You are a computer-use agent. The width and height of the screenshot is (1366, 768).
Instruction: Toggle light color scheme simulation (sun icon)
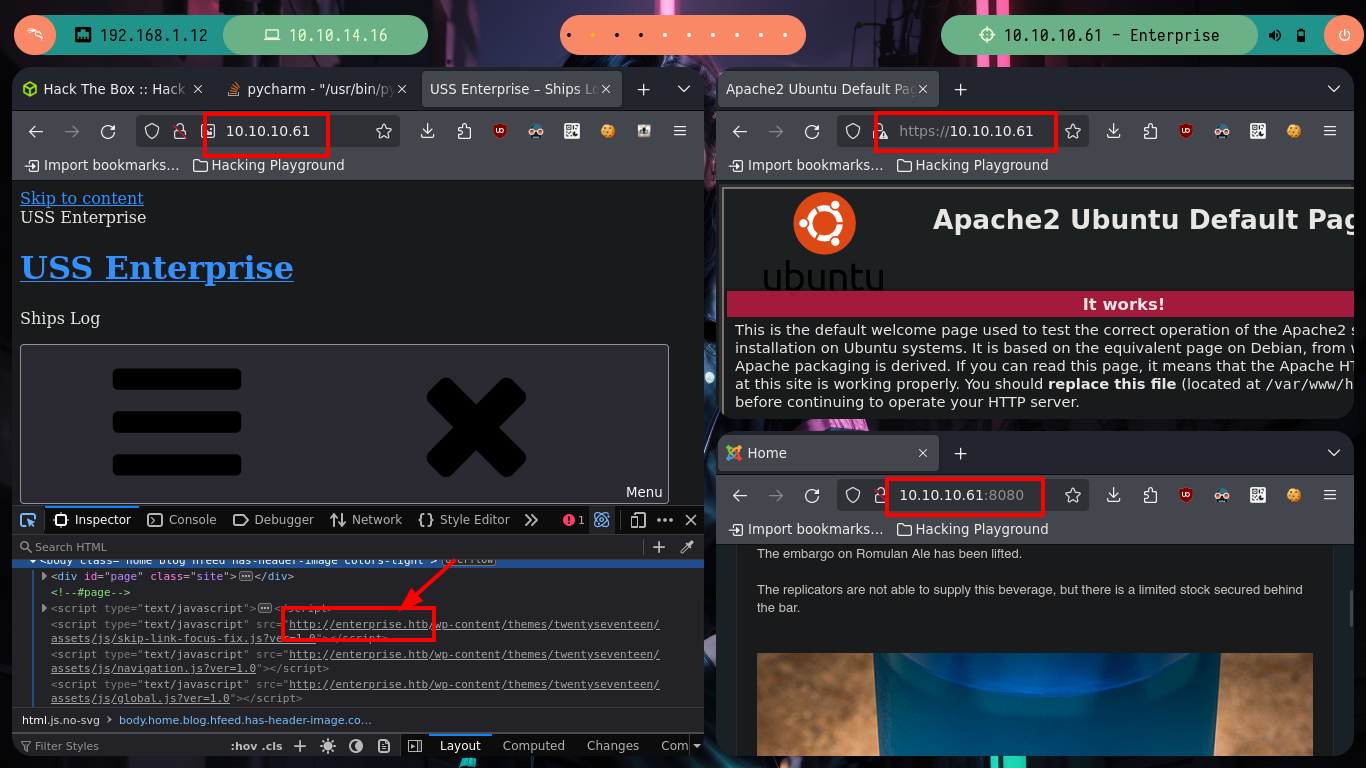pos(328,746)
